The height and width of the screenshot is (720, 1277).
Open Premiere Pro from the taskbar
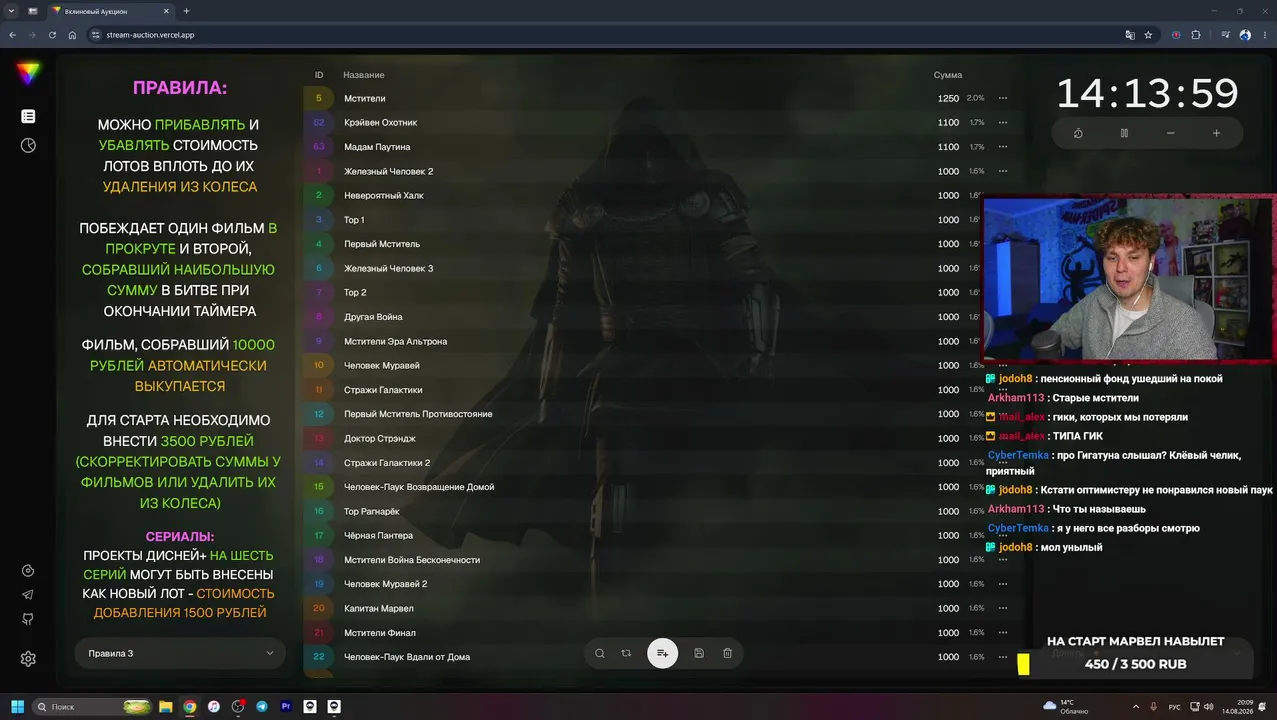point(286,706)
